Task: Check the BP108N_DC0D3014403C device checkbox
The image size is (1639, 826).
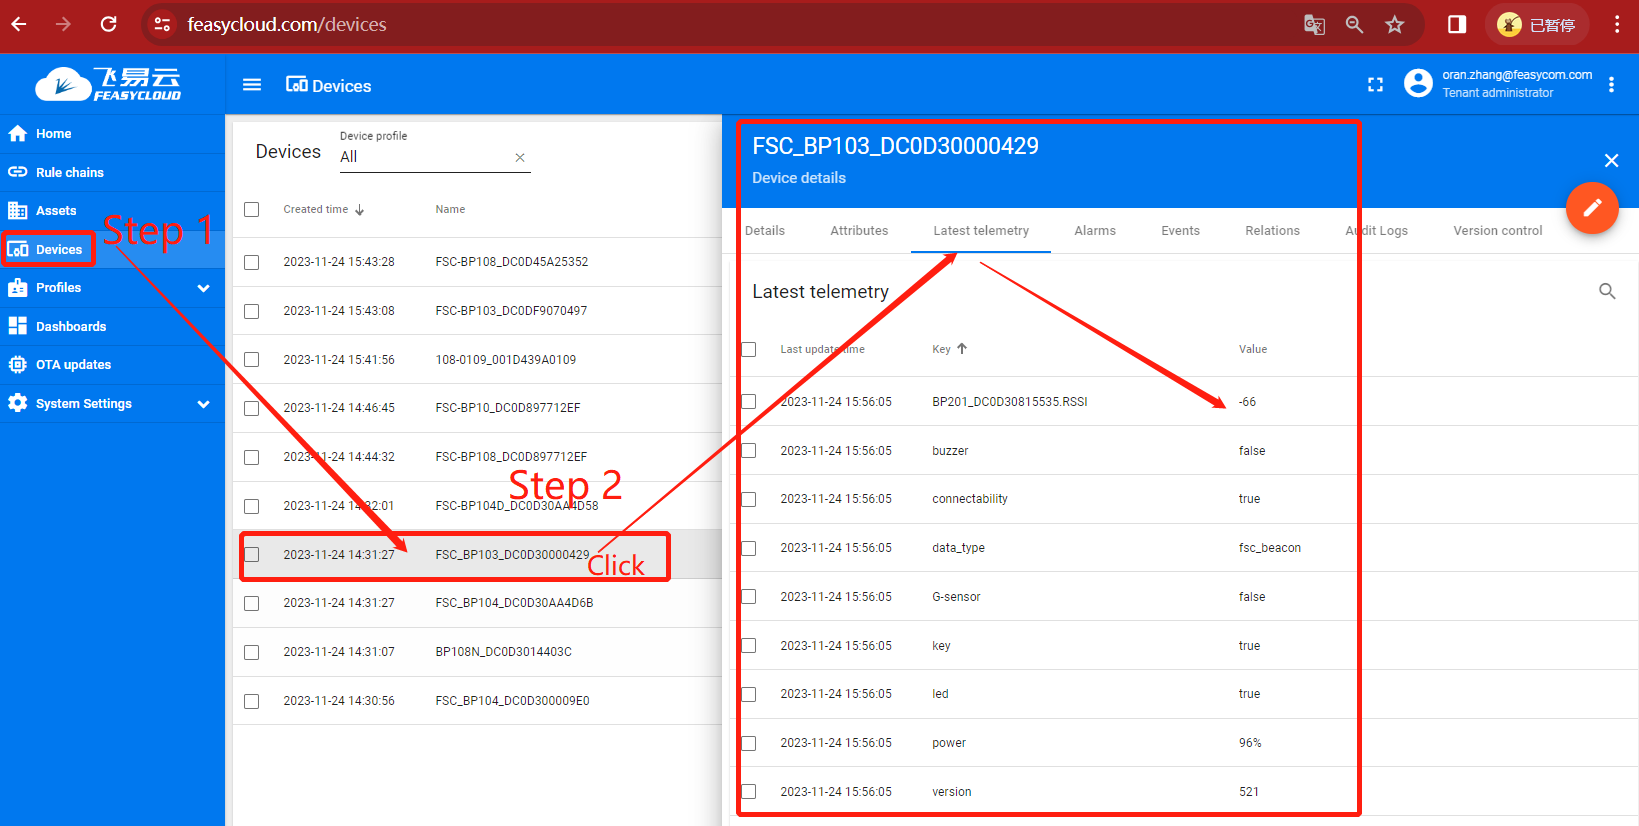Action: click(252, 652)
